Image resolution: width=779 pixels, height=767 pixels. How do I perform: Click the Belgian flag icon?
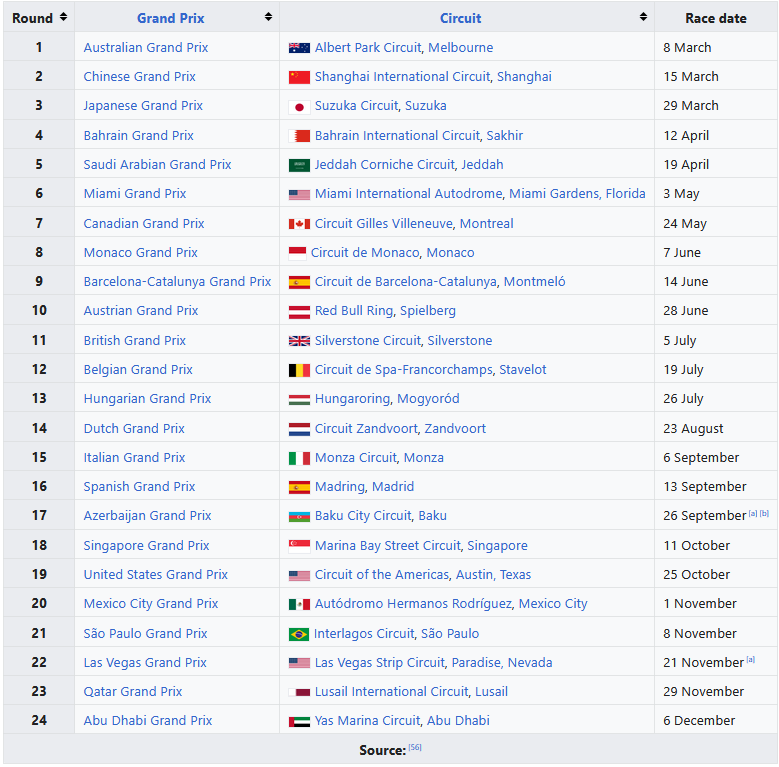pyautogui.click(x=299, y=370)
